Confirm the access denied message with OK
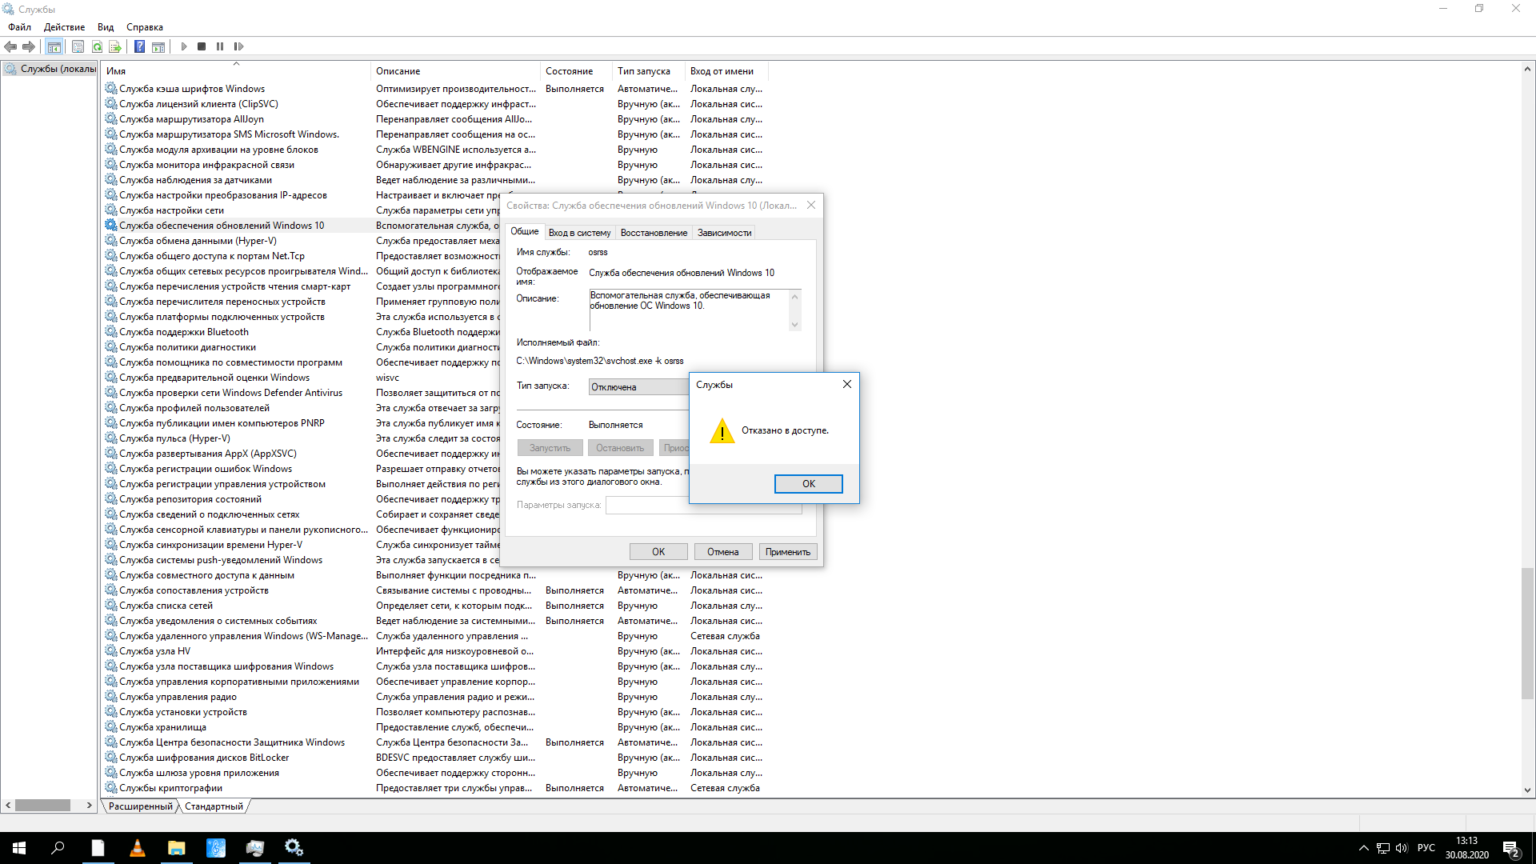Screen dimensions: 1536x864 [x=808, y=484]
